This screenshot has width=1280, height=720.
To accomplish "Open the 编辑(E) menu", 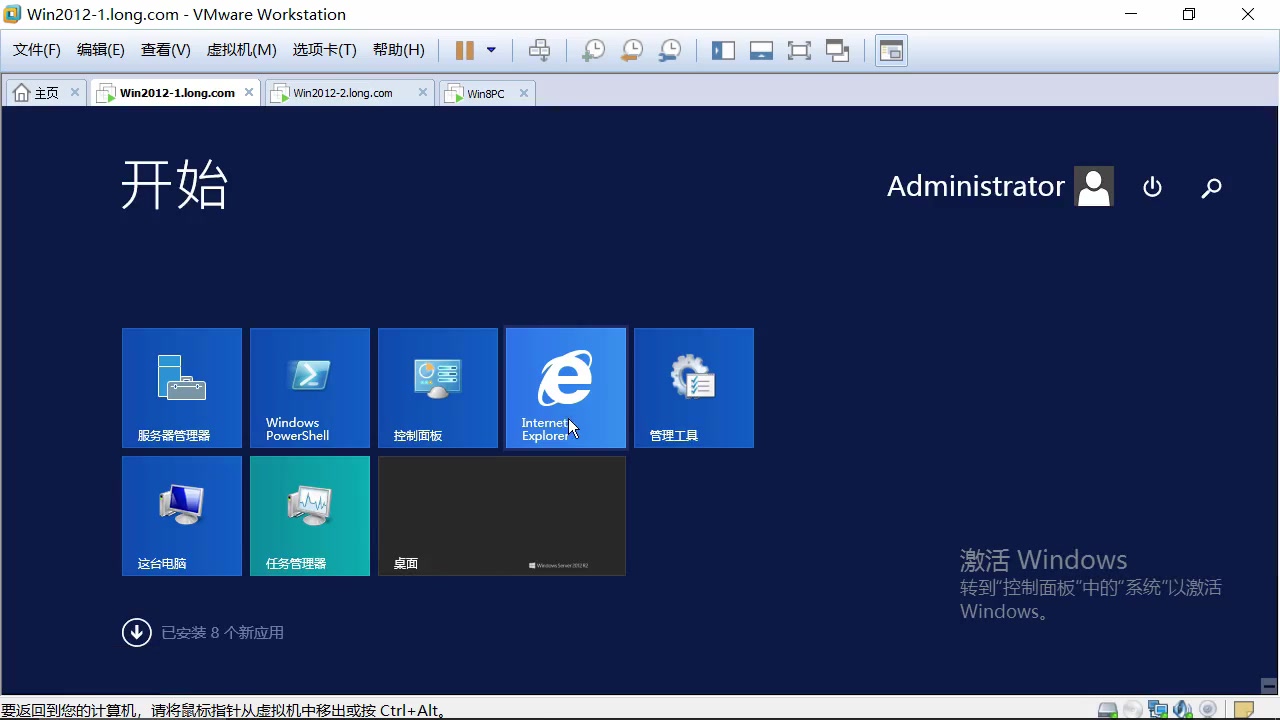I will (101, 50).
